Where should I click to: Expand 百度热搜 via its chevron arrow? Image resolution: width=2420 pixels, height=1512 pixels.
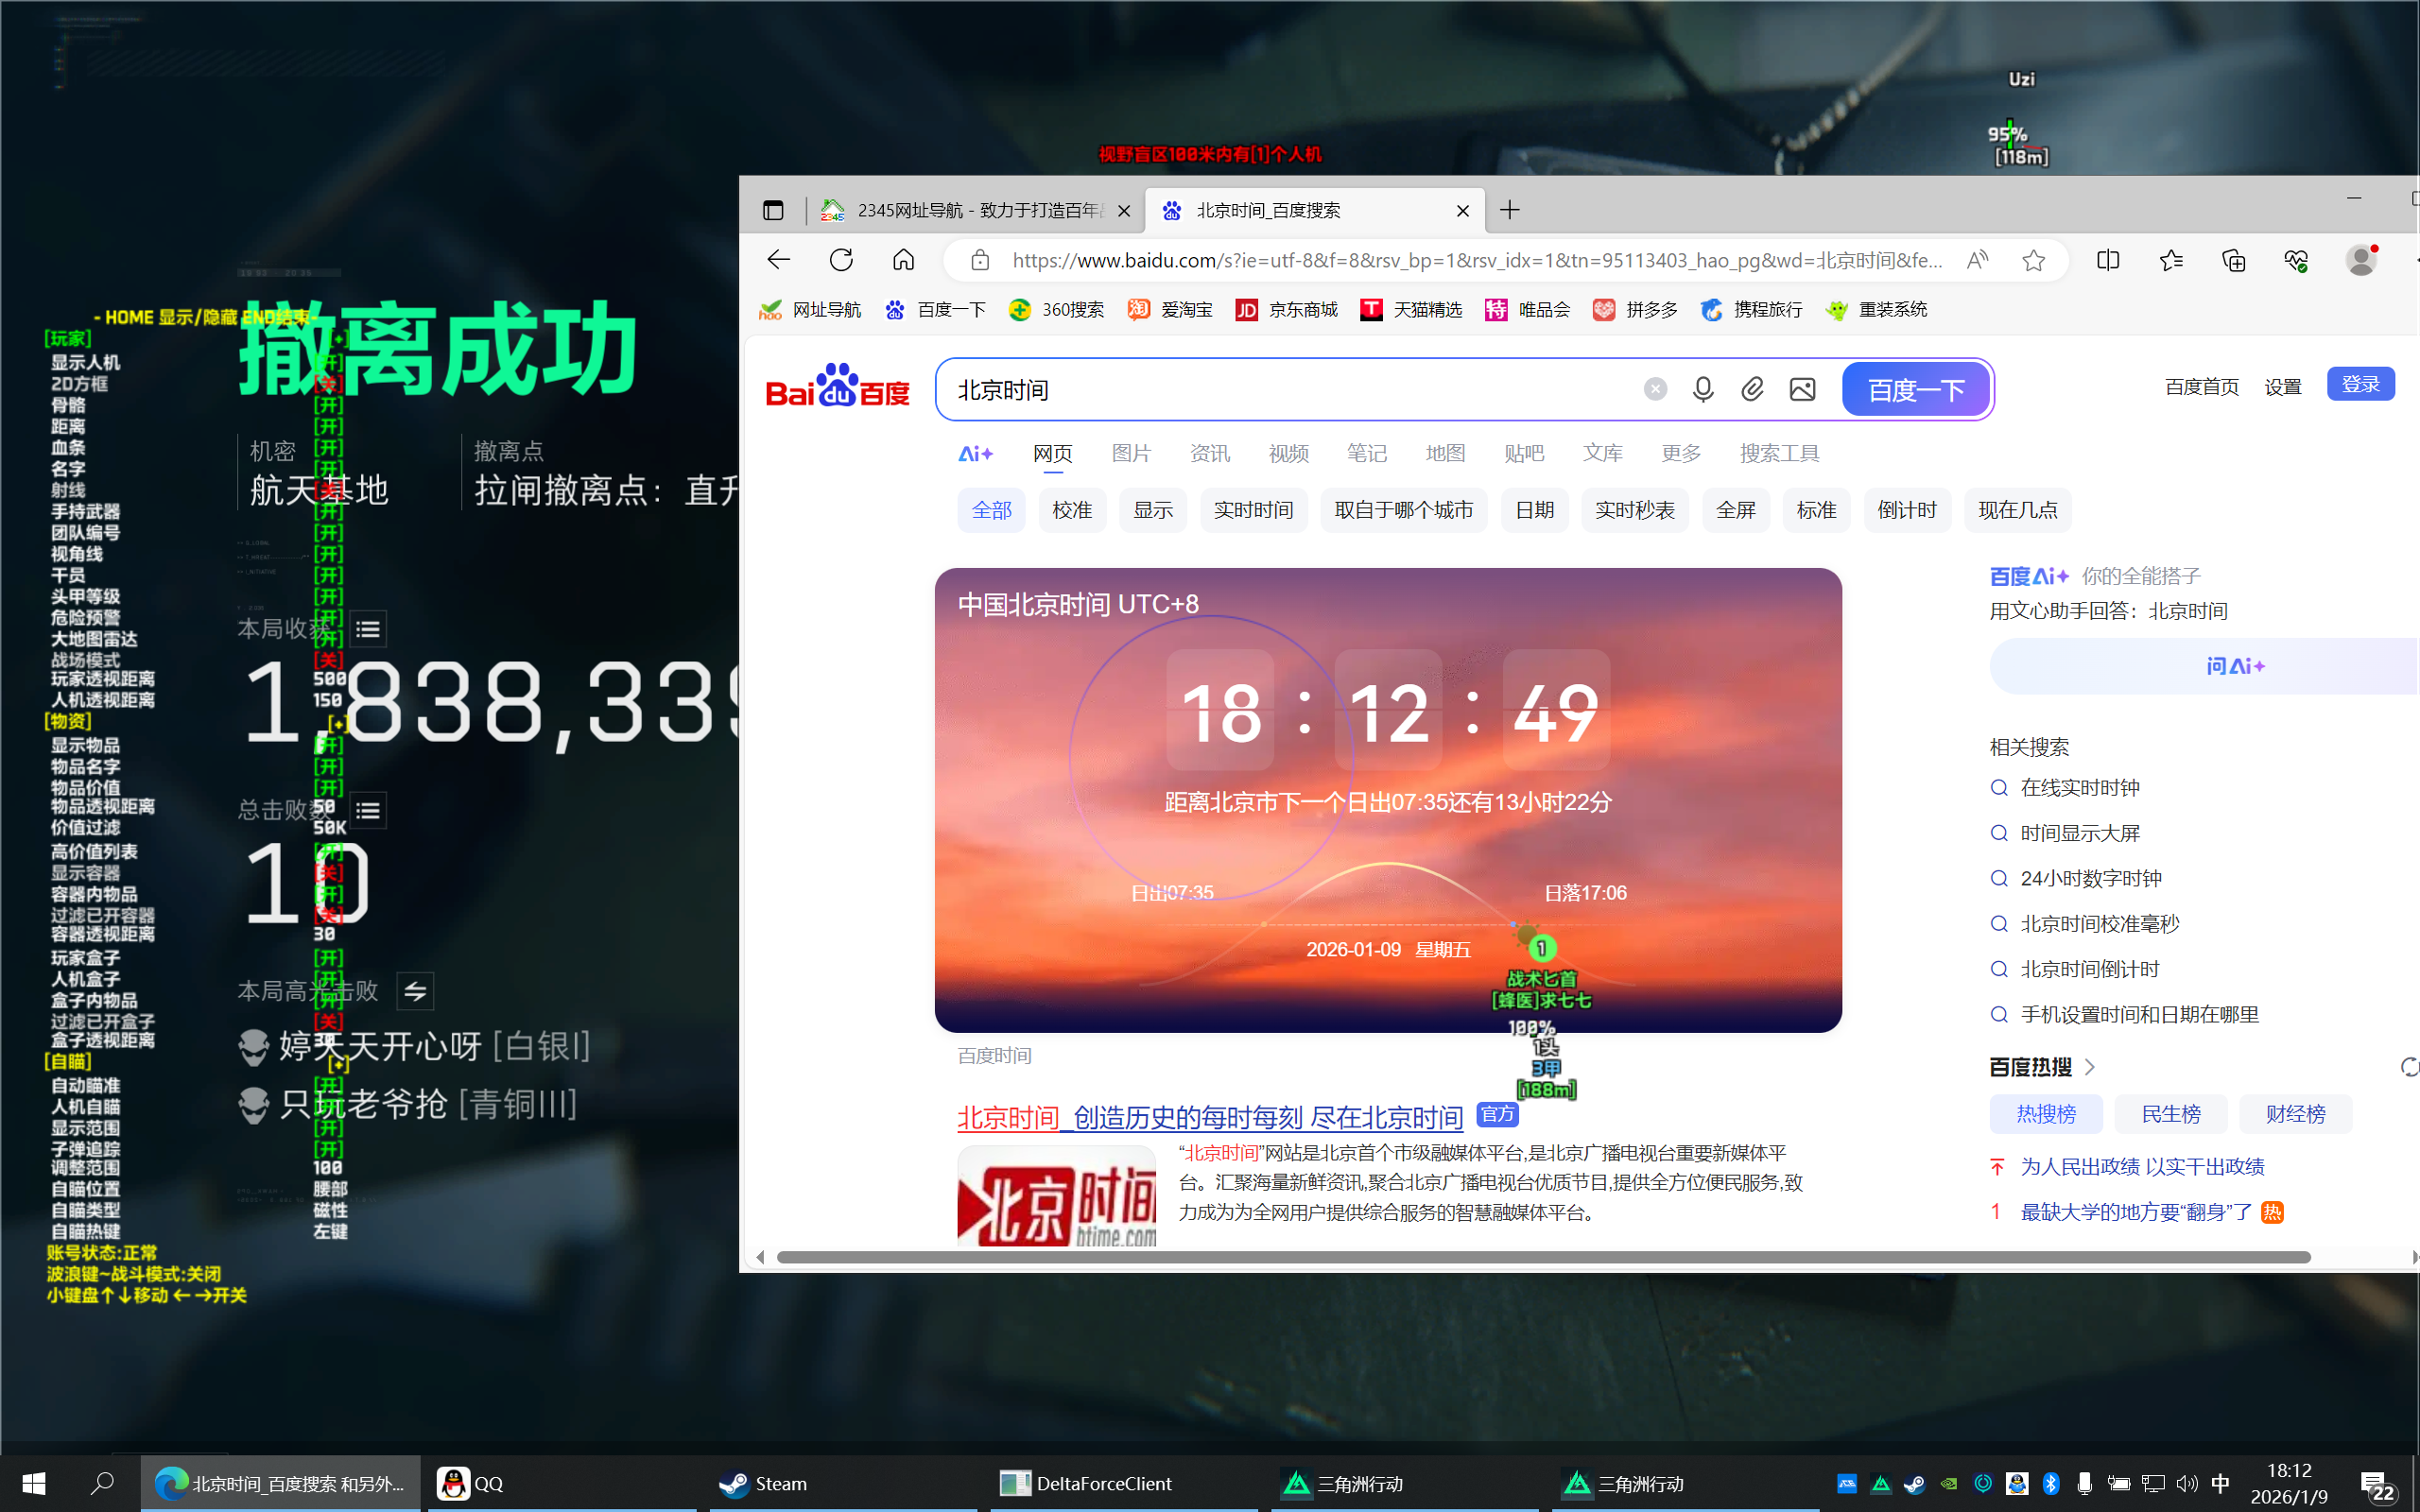pos(2089,1066)
